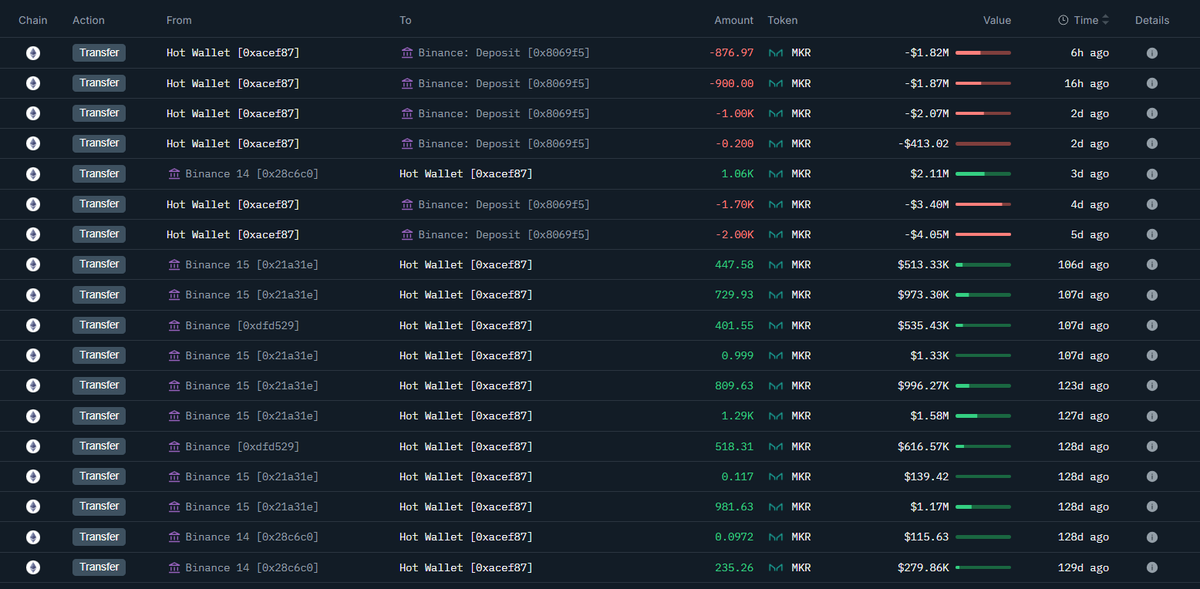The image size is (1200, 589).
Task: Click Transfer button in the 4d ago row
Action: (x=99, y=204)
